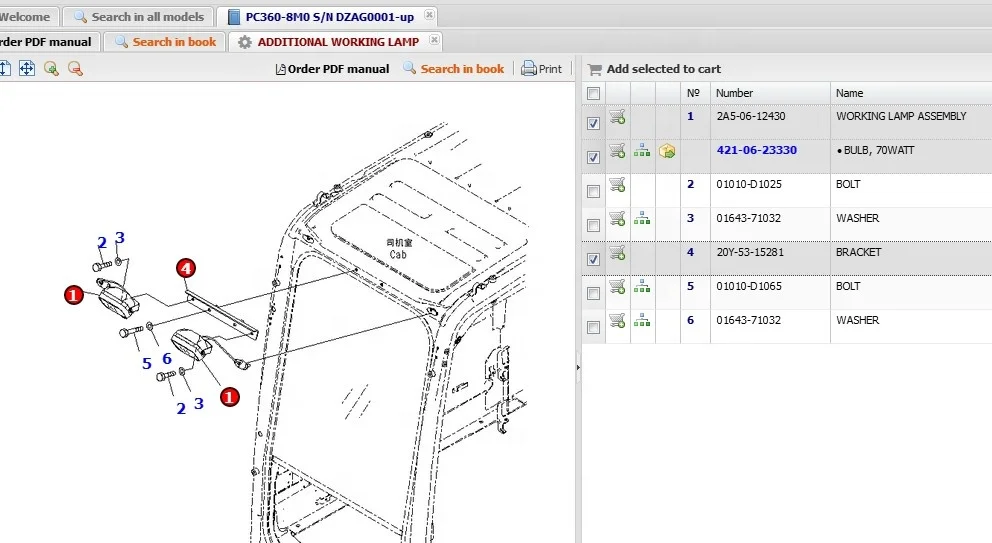This screenshot has height=543, width=992.
Task: Add WASHER number 3 to cart via cart icon
Action: pos(617,219)
